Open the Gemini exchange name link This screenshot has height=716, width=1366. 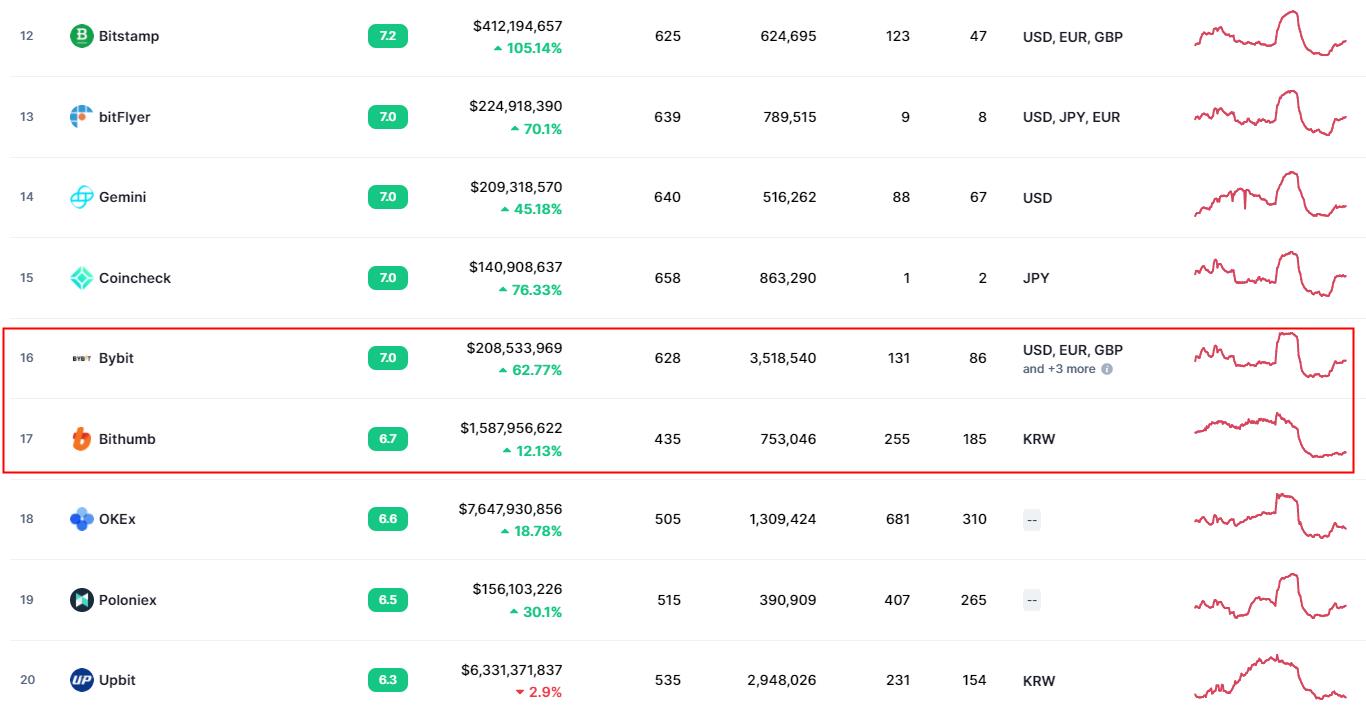click(x=122, y=197)
